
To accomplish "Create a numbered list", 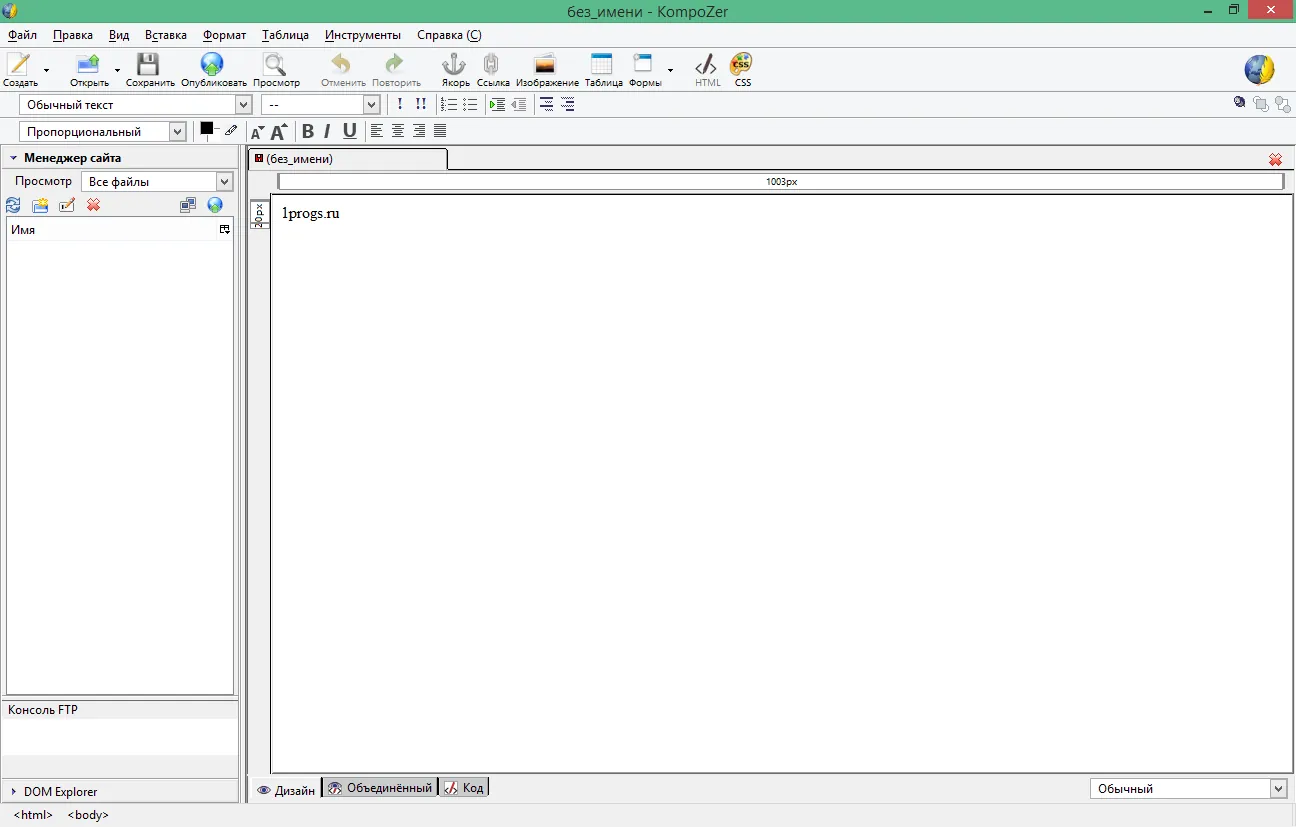I will [449, 104].
